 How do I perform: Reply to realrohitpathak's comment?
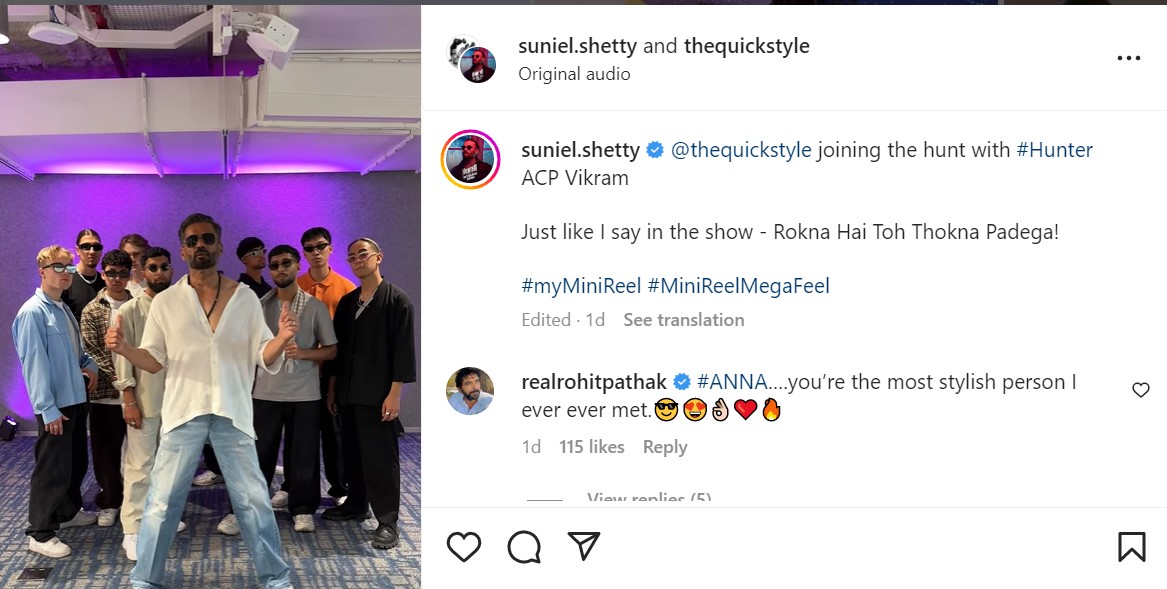coord(665,447)
